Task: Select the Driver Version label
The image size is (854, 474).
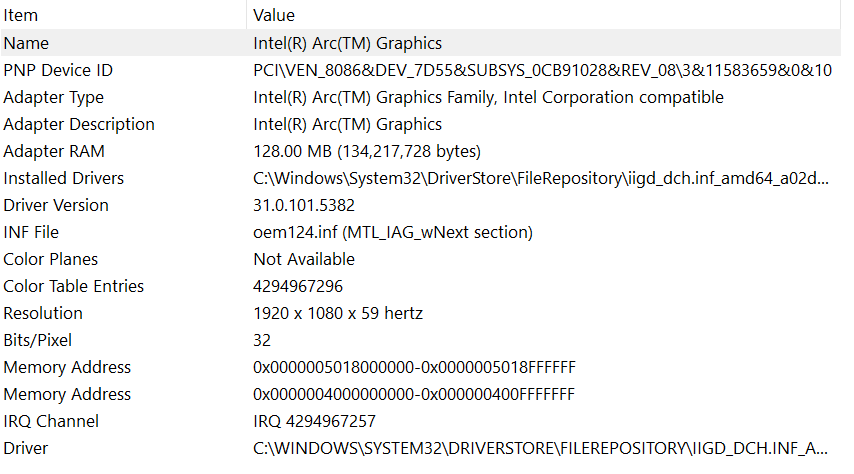Action: click(x=56, y=205)
